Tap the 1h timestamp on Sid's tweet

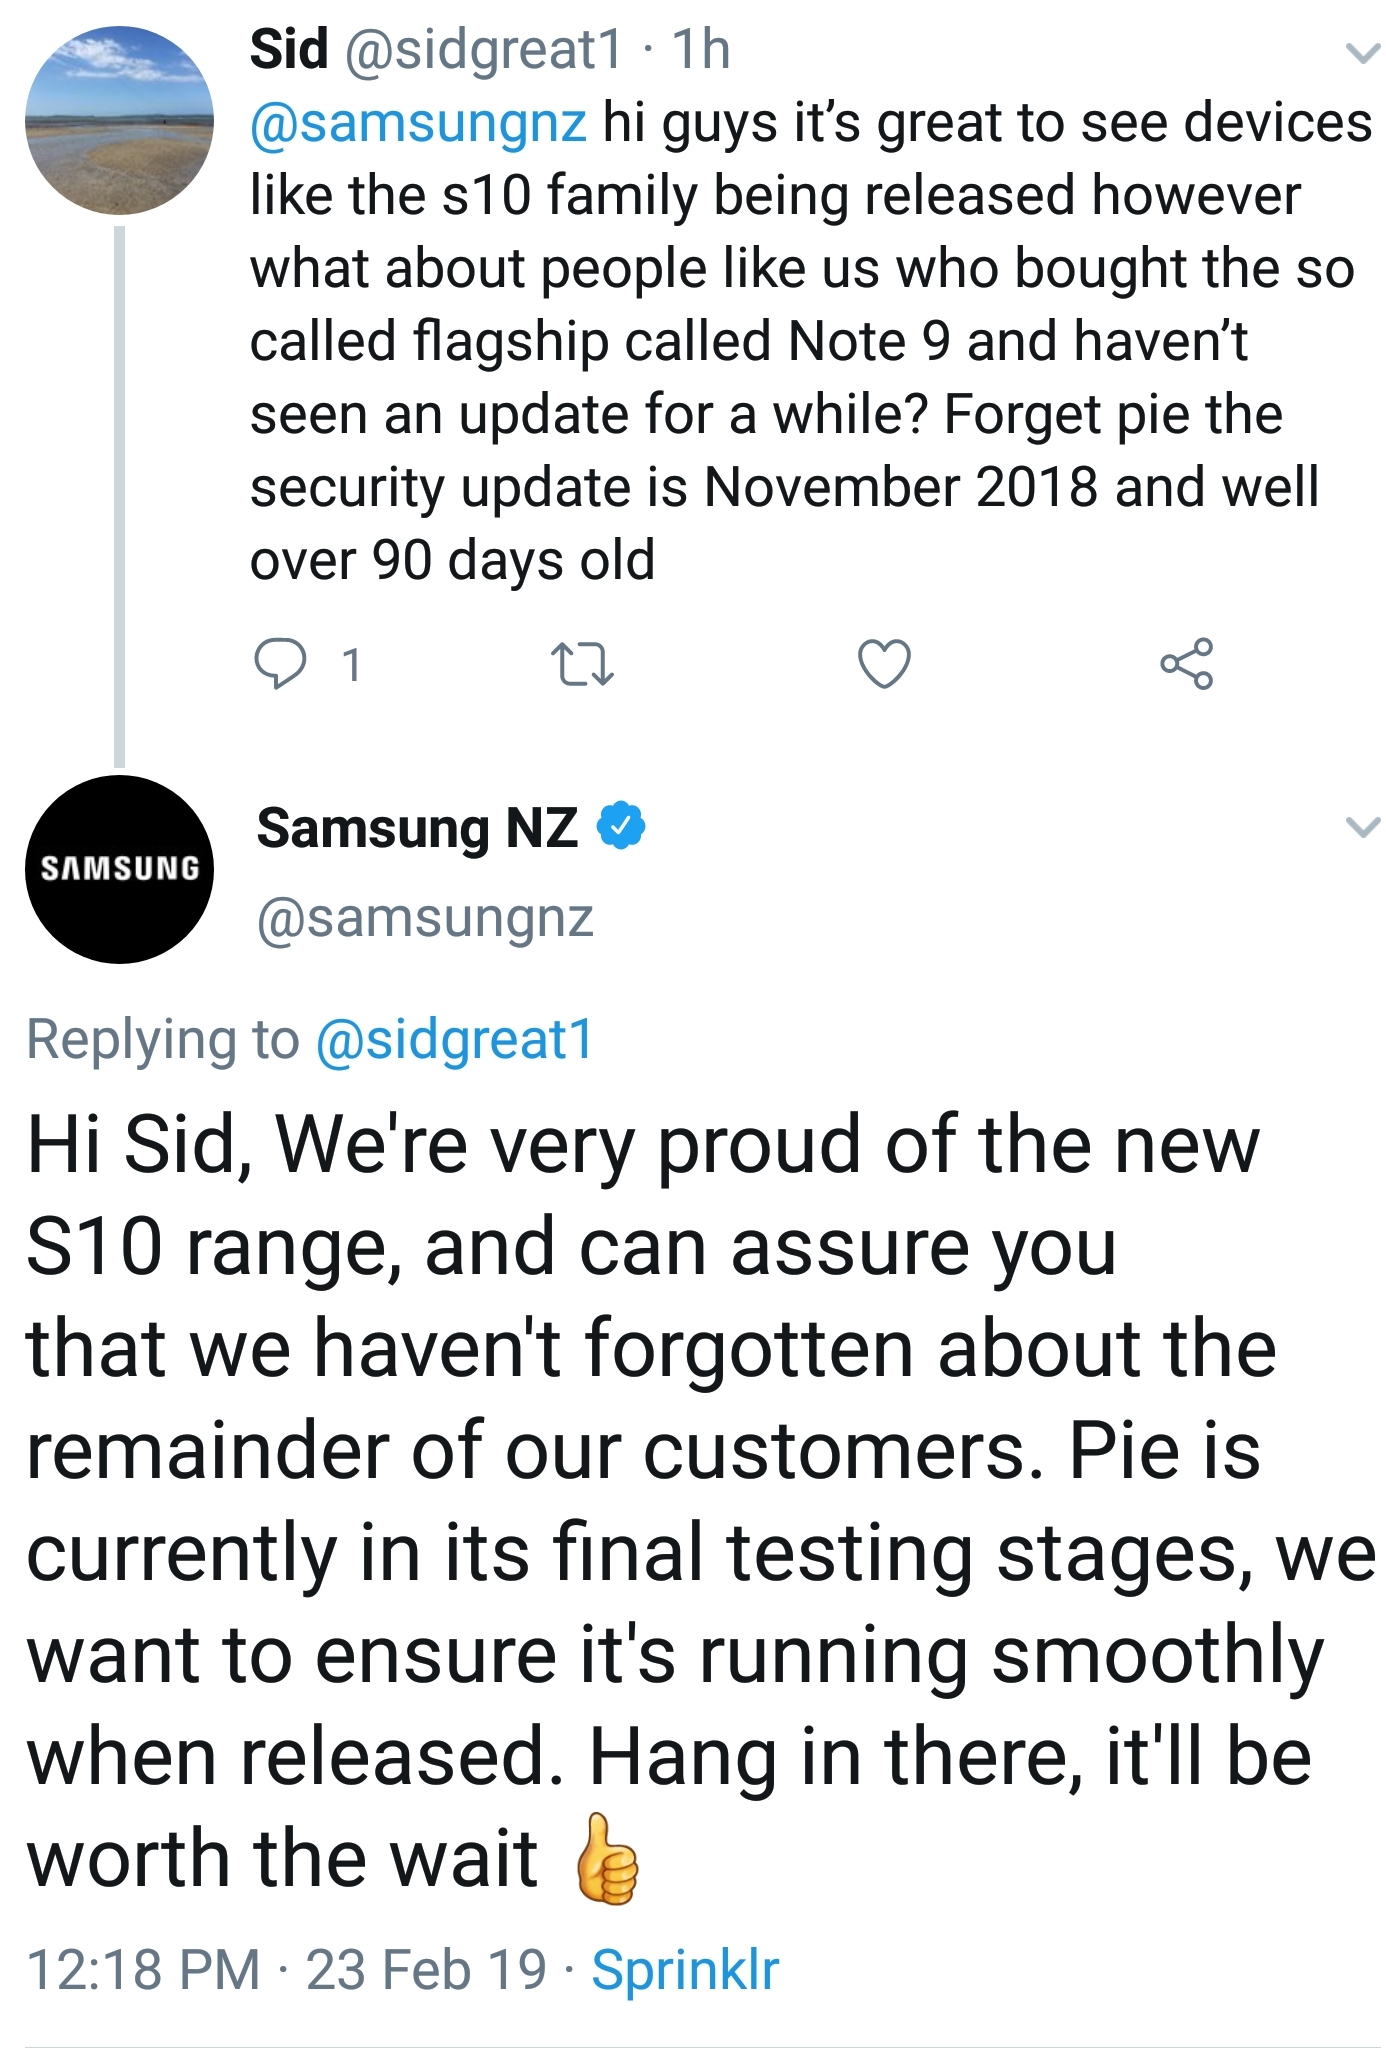pyautogui.click(x=701, y=50)
